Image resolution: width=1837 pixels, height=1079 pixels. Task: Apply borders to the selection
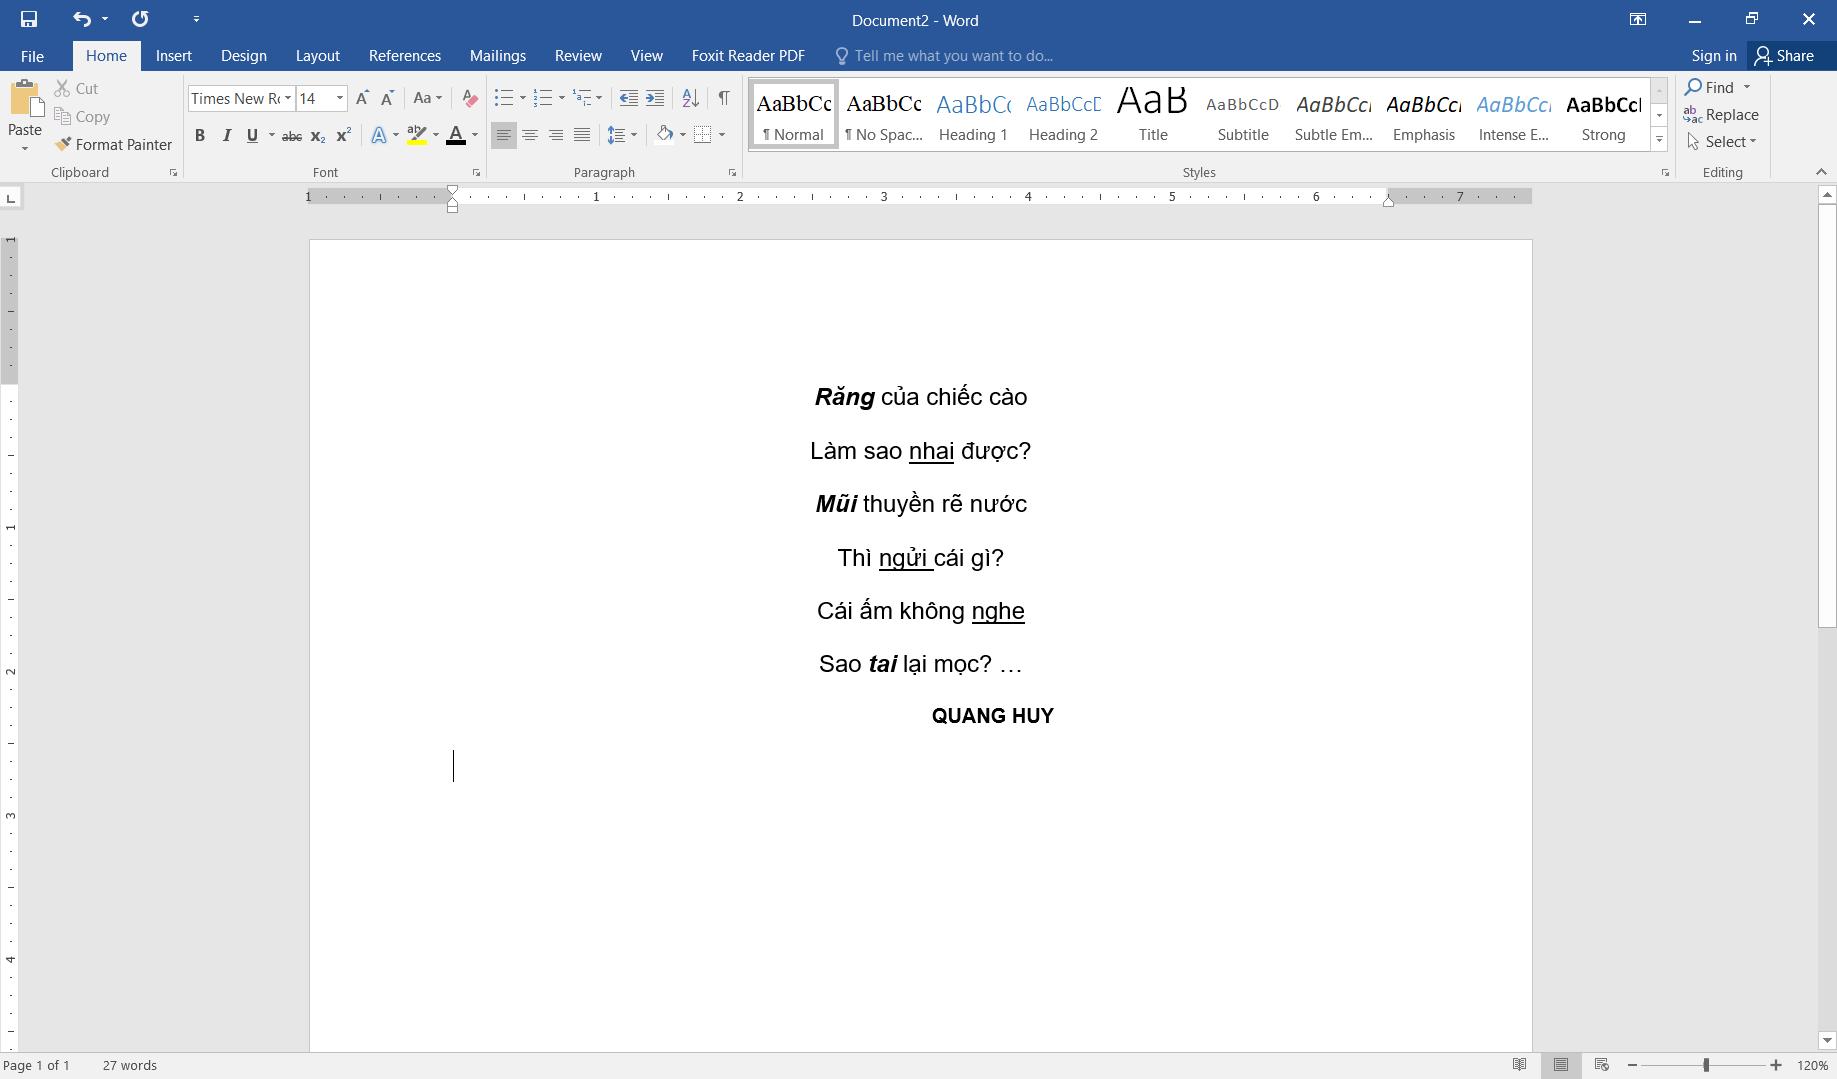[703, 135]
